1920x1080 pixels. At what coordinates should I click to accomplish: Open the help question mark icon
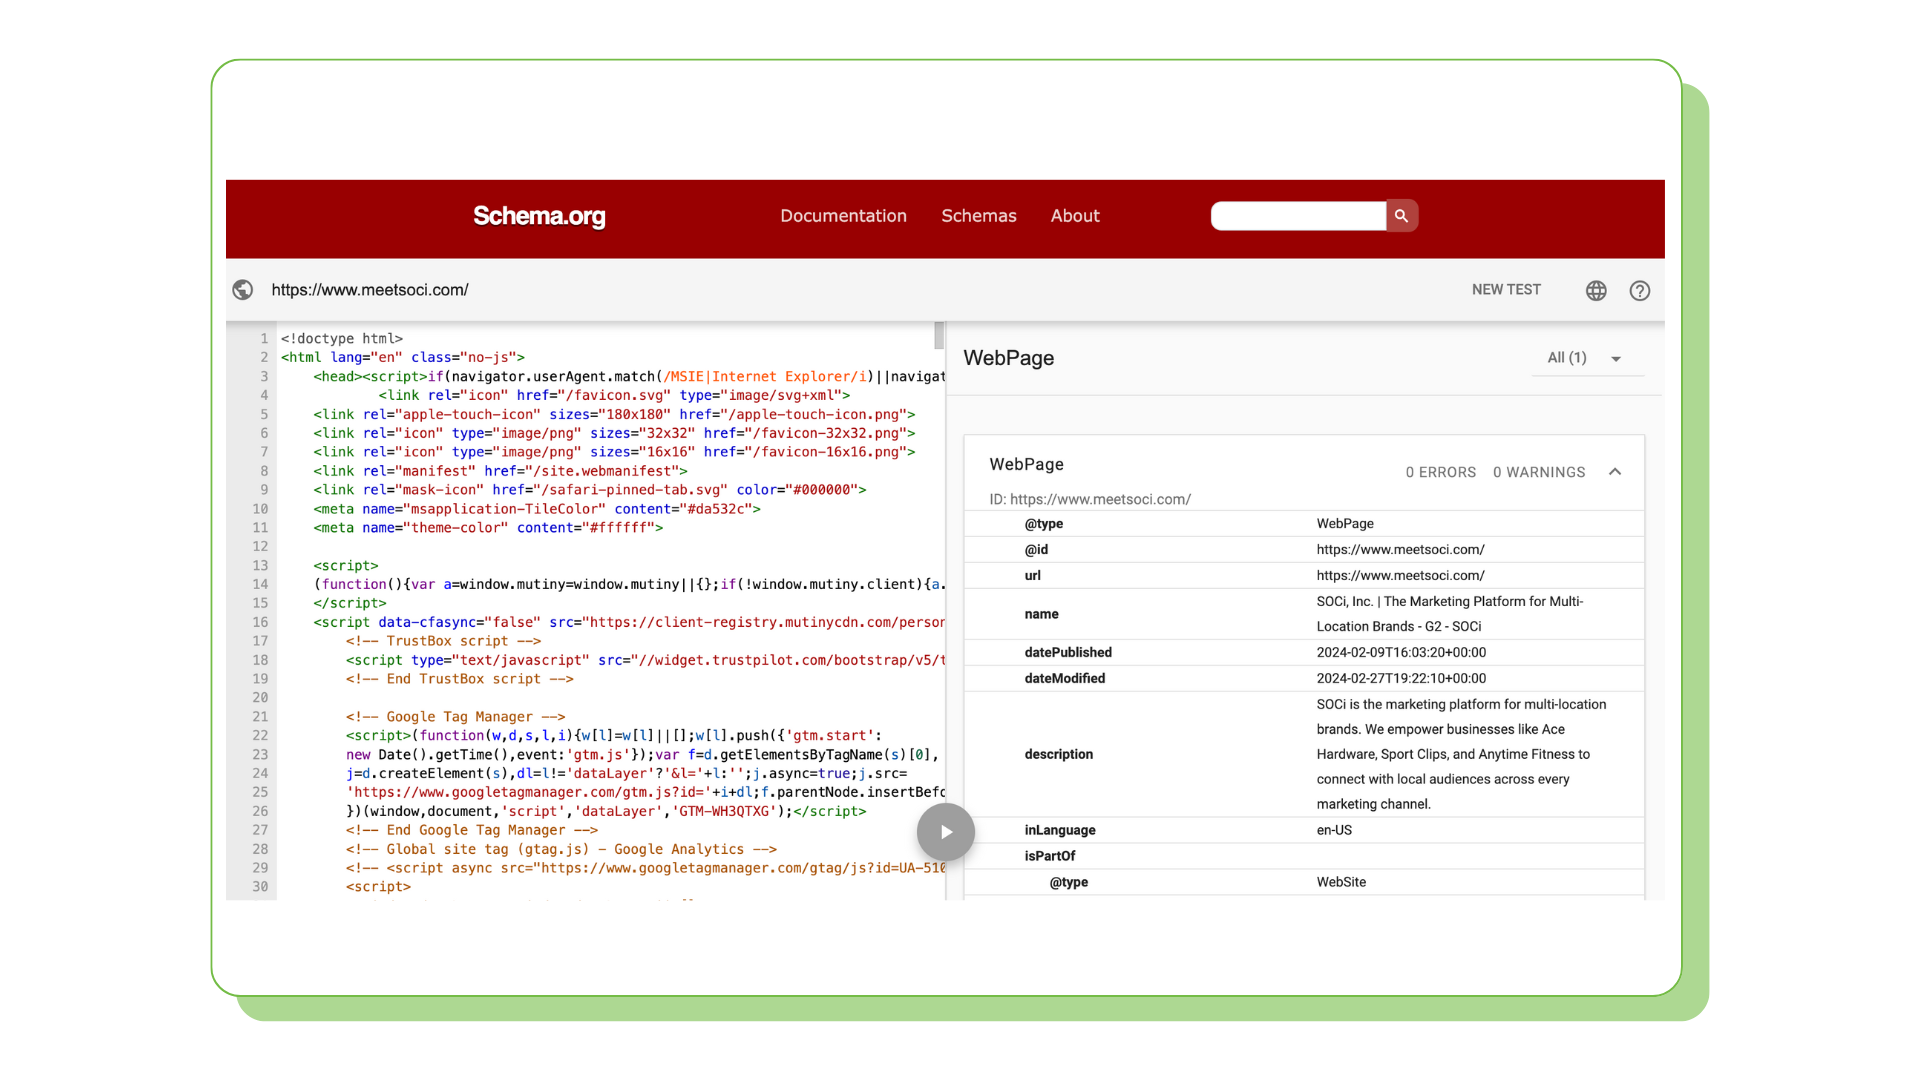(1640, 291)
